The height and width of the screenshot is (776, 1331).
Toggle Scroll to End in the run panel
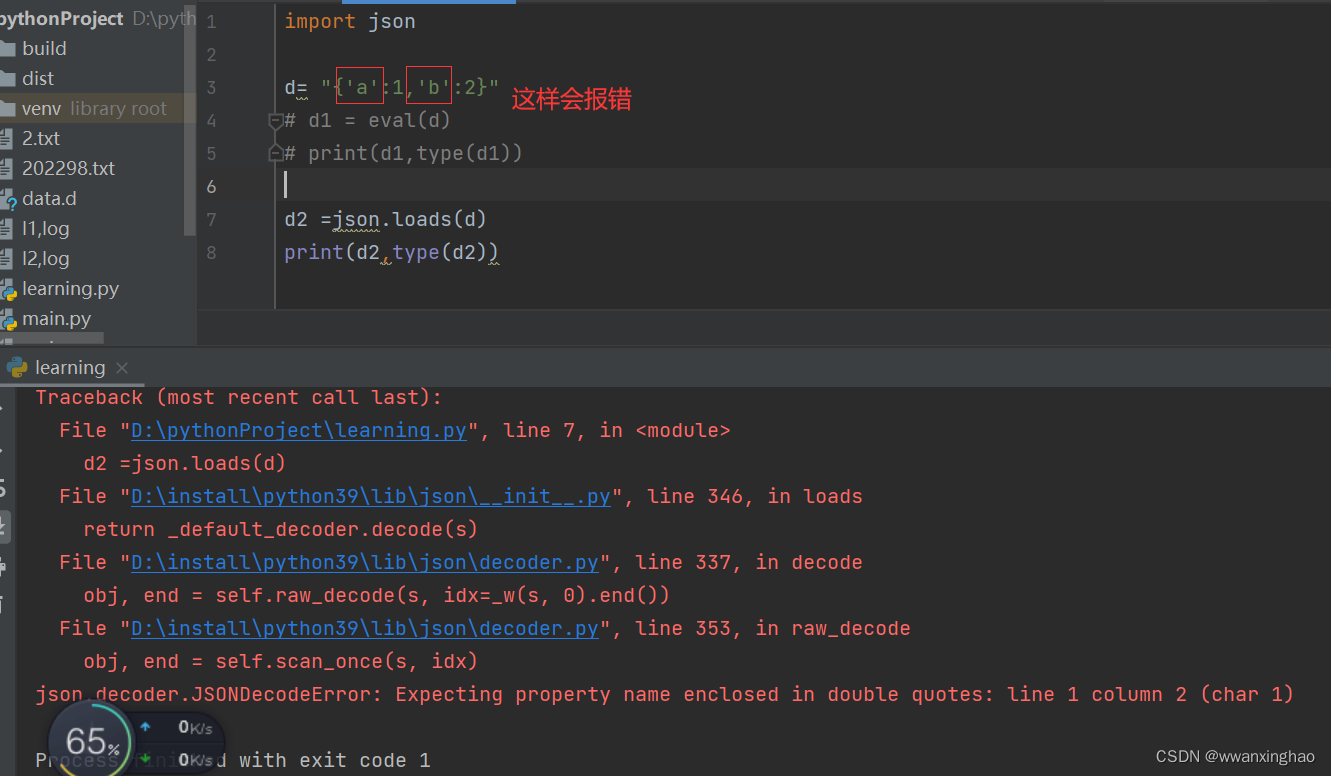click(3, 527)
